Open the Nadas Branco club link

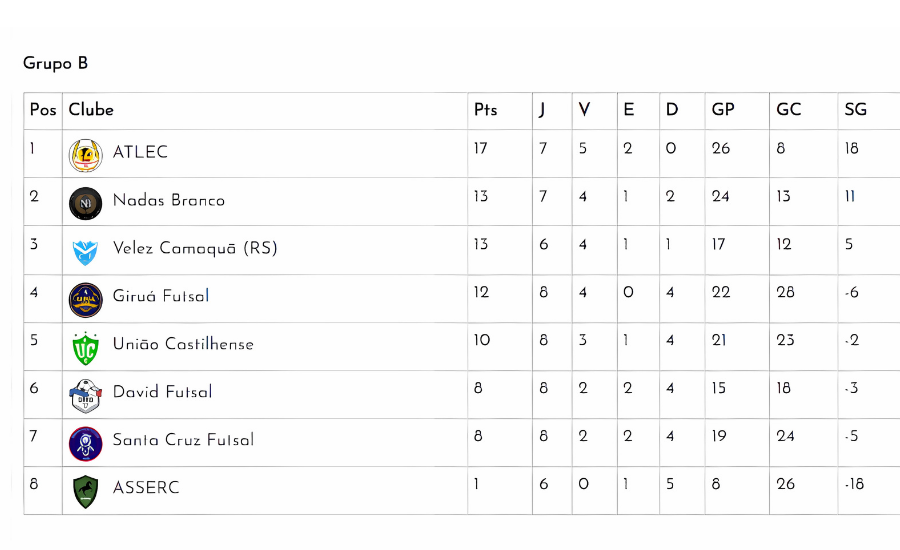(x=169, y=200)
